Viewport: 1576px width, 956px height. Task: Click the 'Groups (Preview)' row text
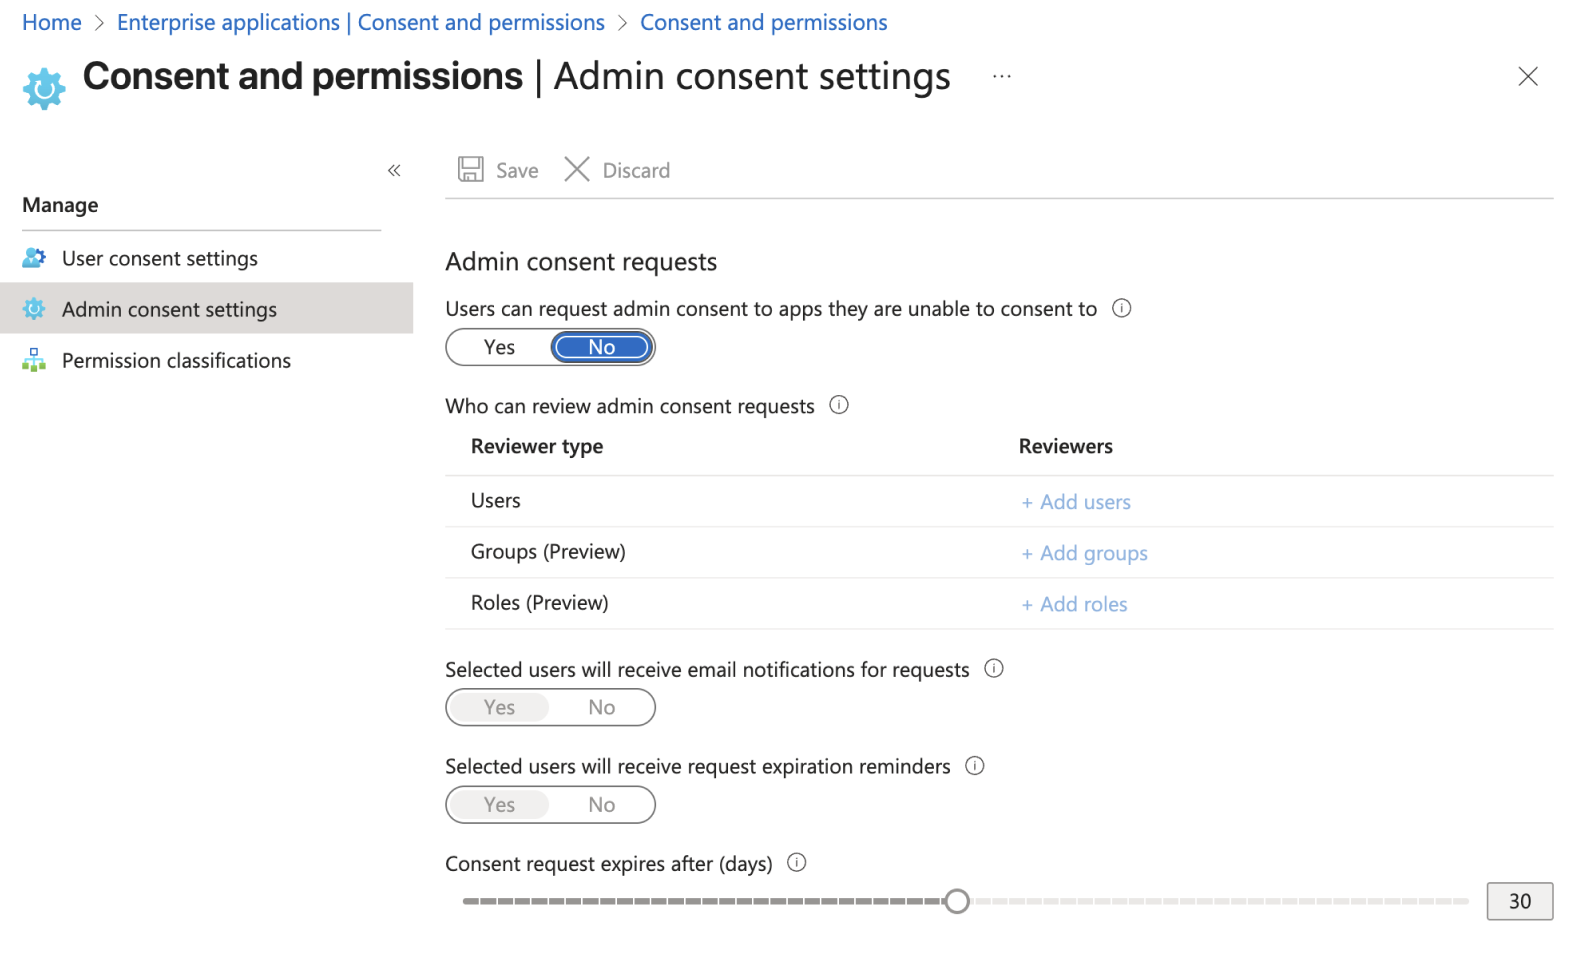[x=548, y=552]
